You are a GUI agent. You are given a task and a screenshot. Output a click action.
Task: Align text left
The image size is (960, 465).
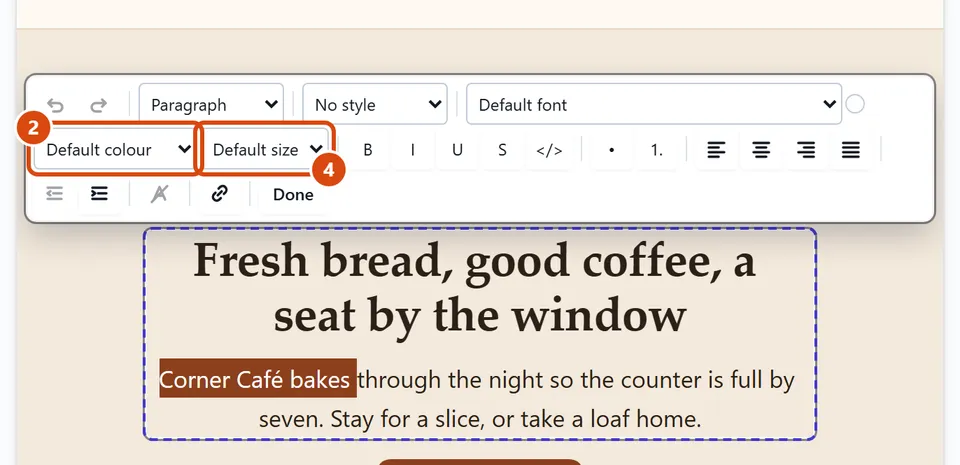[716, 150]
